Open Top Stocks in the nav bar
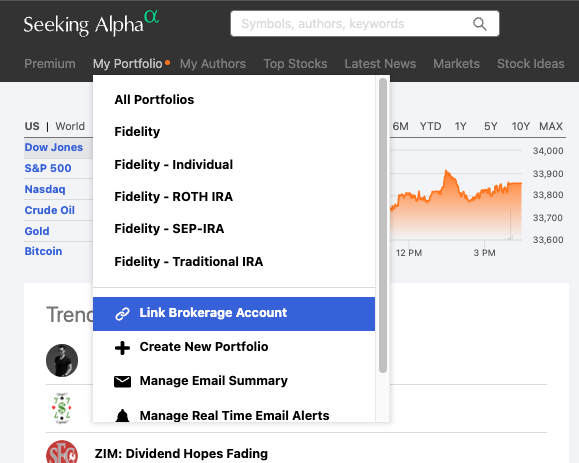The width and height of the screenshot is (579, 463). (295, 64)
